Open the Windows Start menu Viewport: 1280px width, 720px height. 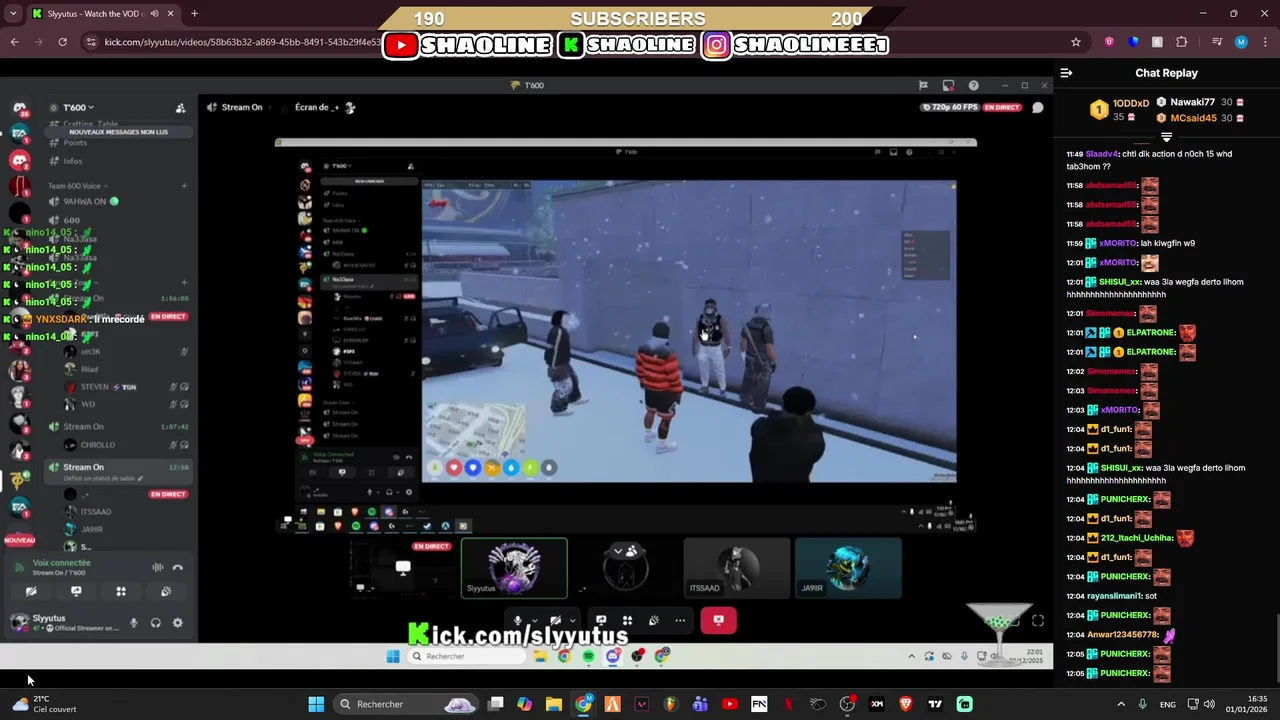point(316,704)
